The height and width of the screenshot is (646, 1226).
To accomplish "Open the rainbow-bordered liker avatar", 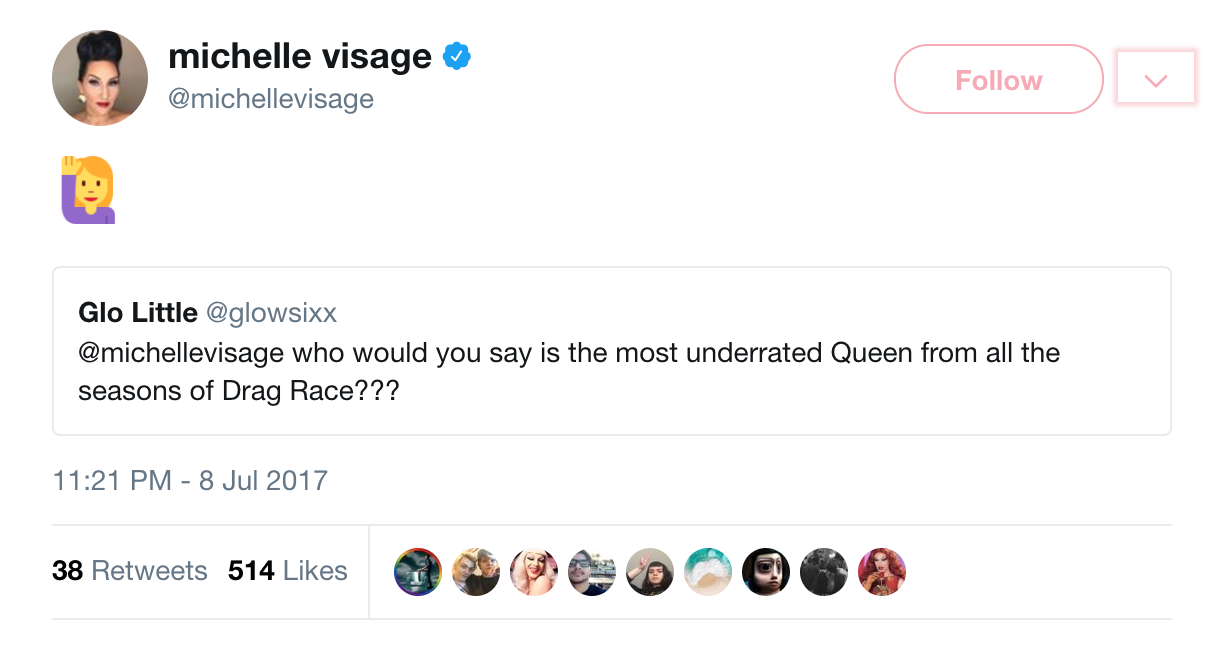I will click(x=418, y=572).
